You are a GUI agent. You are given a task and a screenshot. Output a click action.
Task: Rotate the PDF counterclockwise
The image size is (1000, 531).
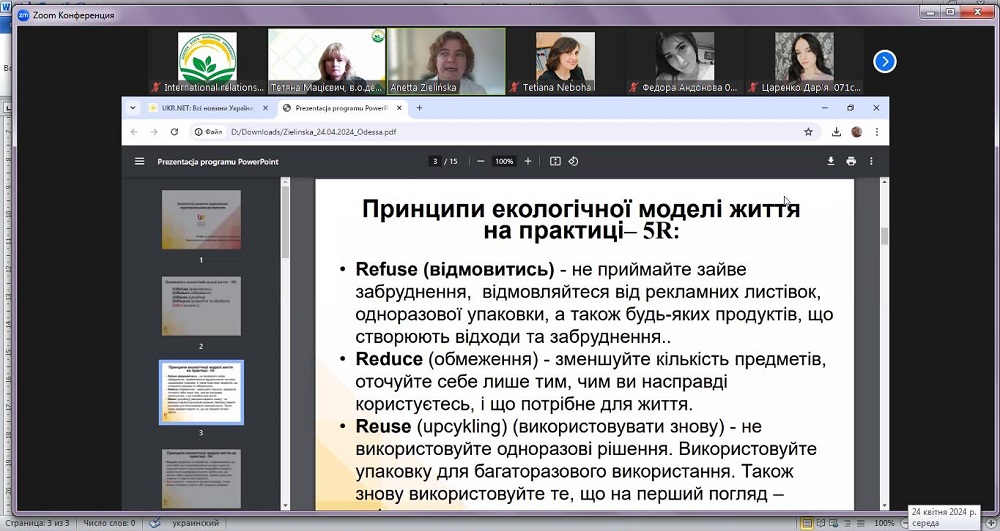573,161
